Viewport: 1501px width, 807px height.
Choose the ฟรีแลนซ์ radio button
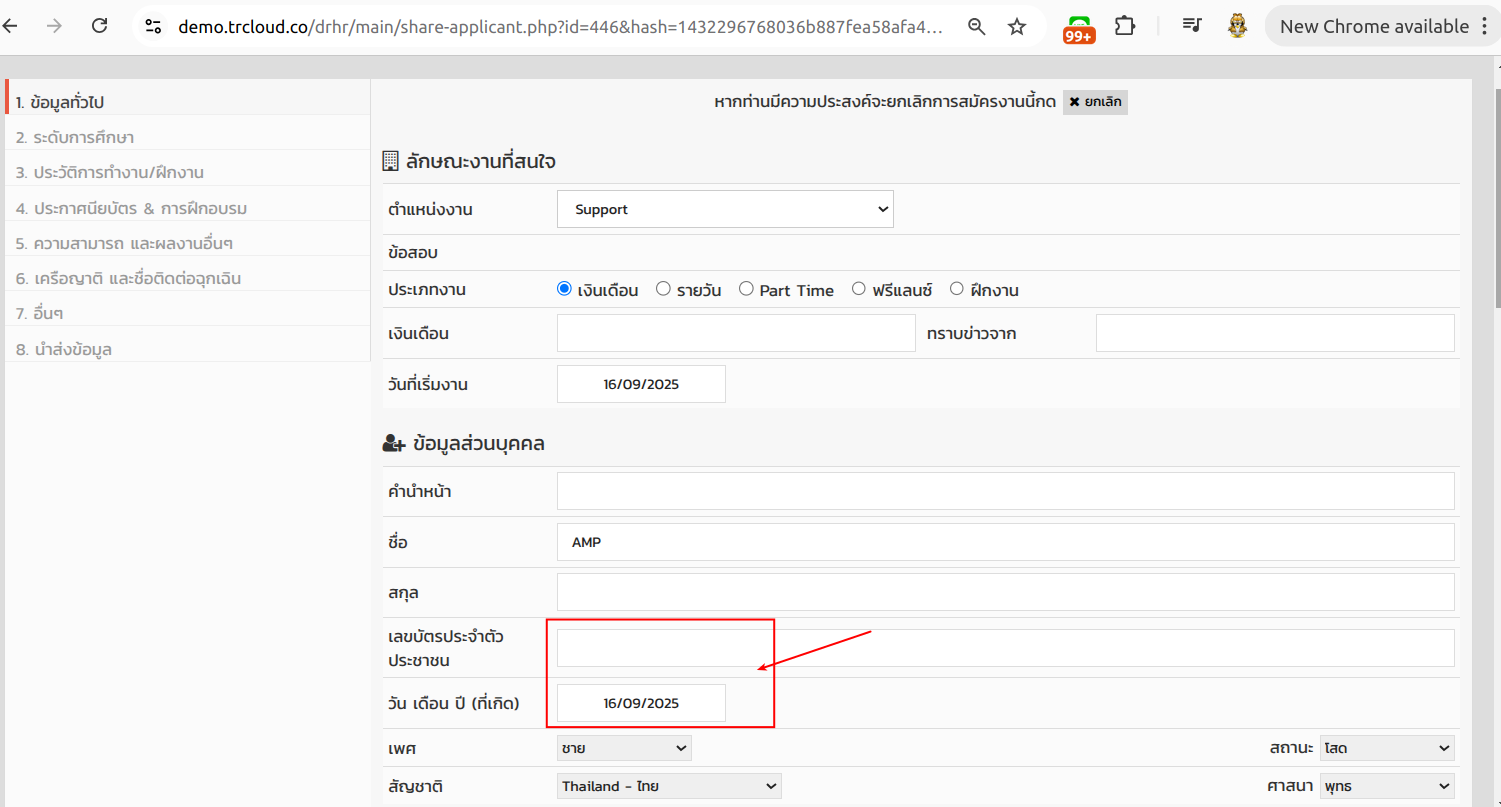pos(858,290)
